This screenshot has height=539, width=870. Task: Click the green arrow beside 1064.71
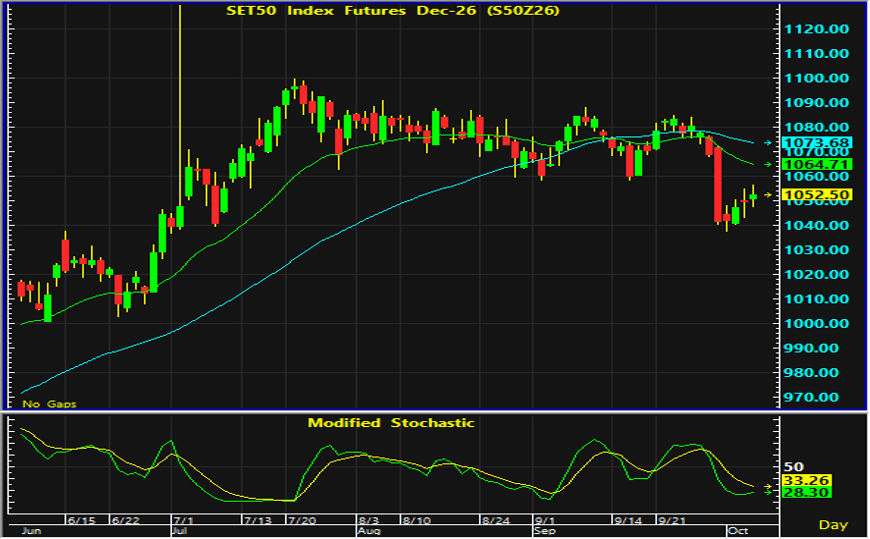[x=768, y=164]
